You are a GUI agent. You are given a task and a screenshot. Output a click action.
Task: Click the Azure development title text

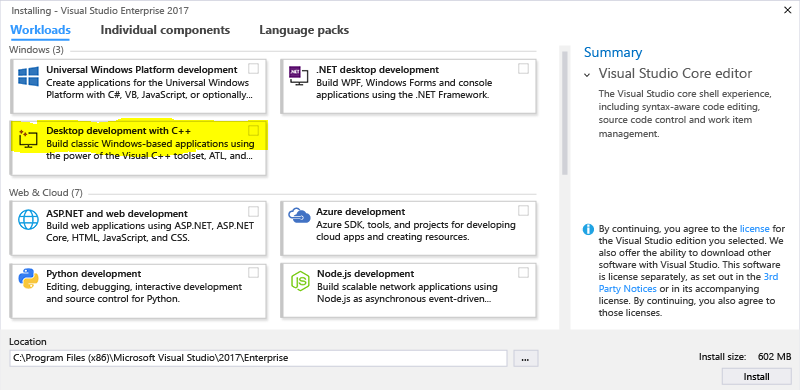[361, 212]
